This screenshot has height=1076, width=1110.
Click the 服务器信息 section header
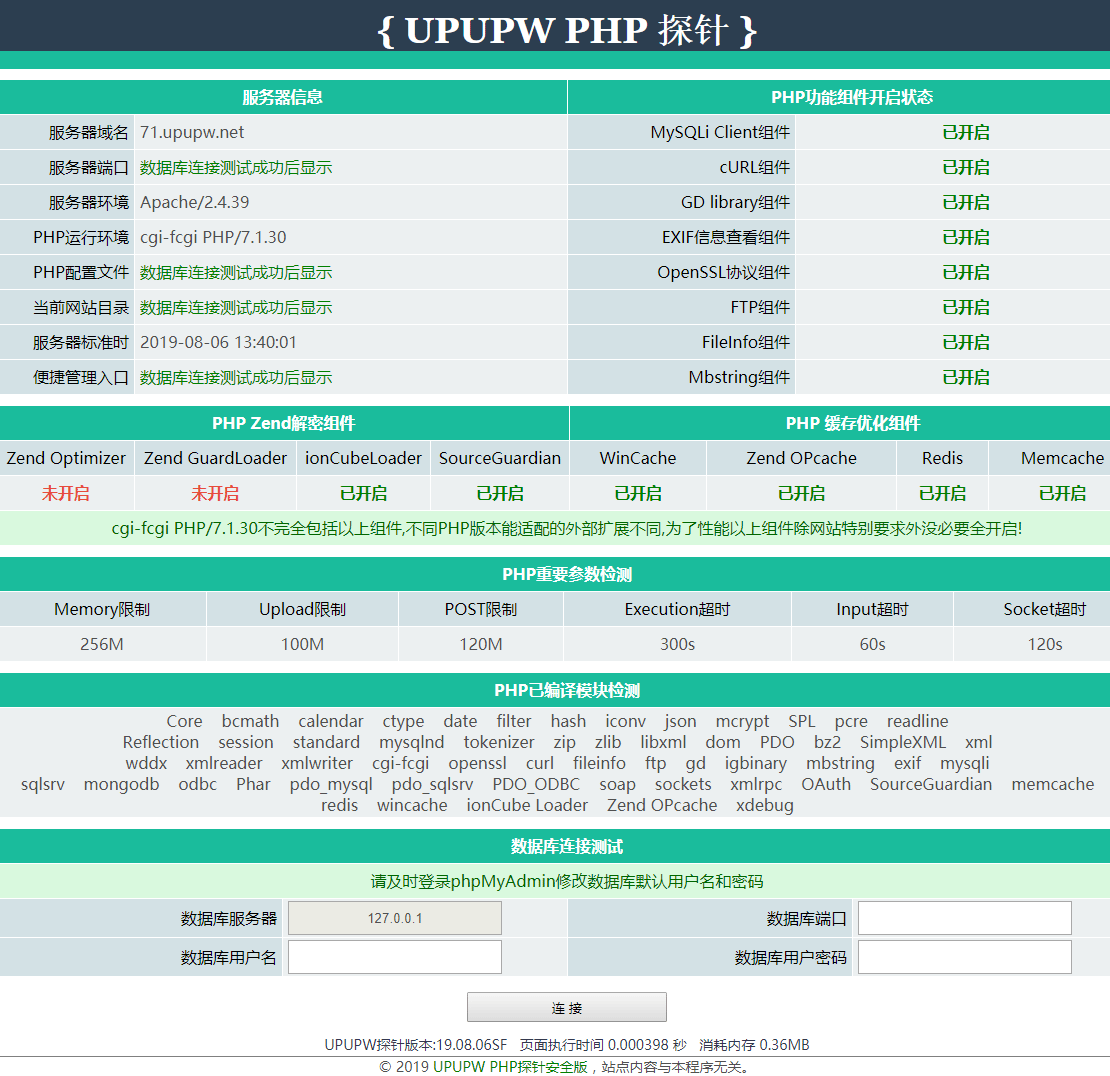coord(282,97)
